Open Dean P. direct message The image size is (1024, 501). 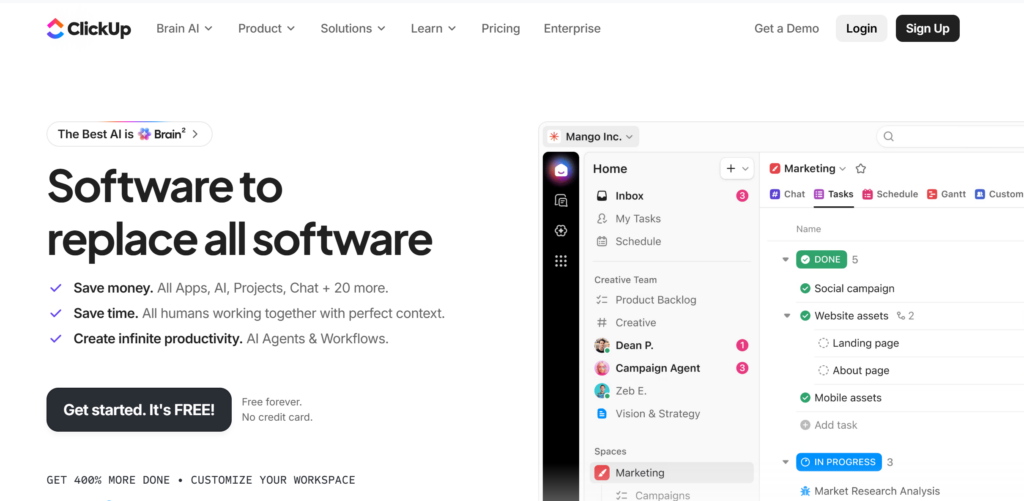tap(671, 346)
